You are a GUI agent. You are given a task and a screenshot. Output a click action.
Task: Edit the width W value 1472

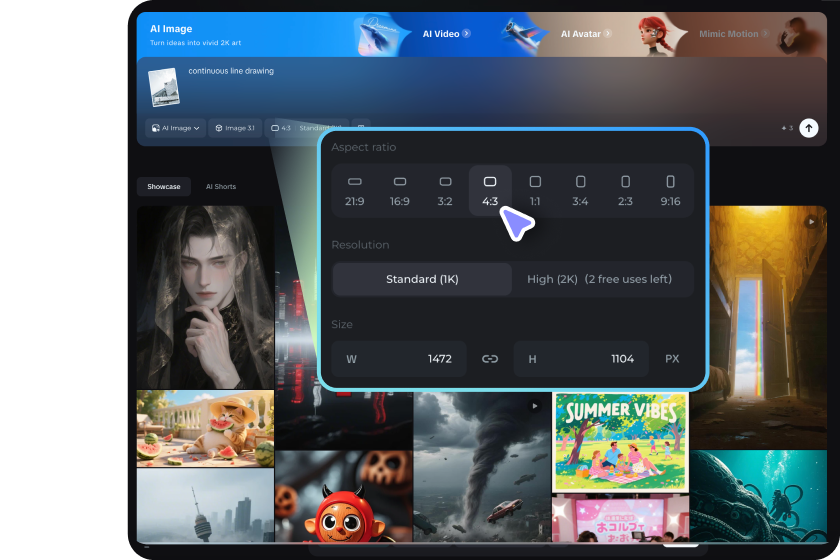coord(399,359)
